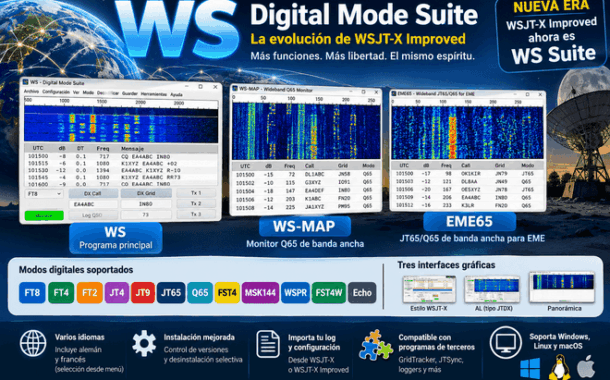The width and height of the screenshot is (610, 380).
Task: Click the DX Call button
Action: click(93, 193)
